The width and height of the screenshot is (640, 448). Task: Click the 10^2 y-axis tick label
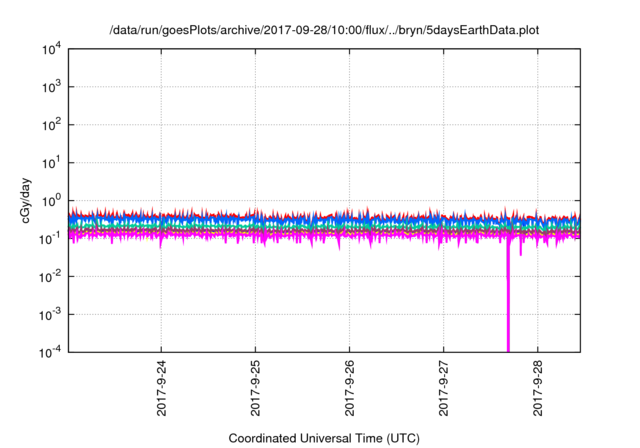51,125
